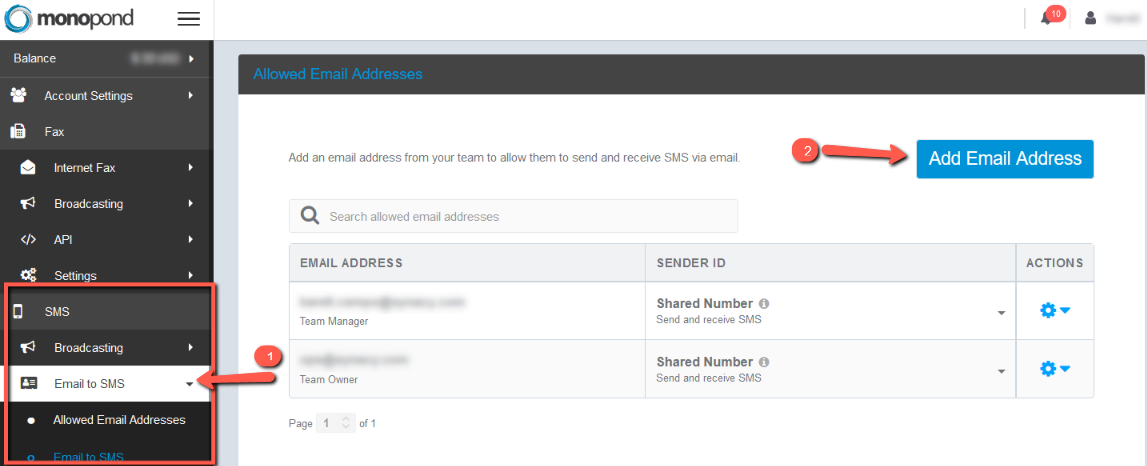Click the Add Email Address button
This screenshot has height=466, width=1147.
1005,159
